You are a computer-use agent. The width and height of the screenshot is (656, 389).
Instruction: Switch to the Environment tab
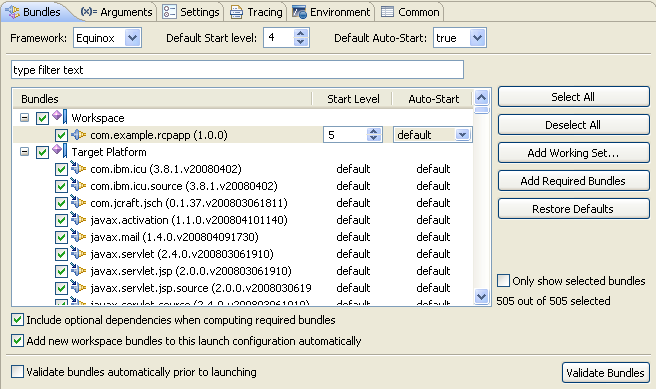(x=331, y=12)
